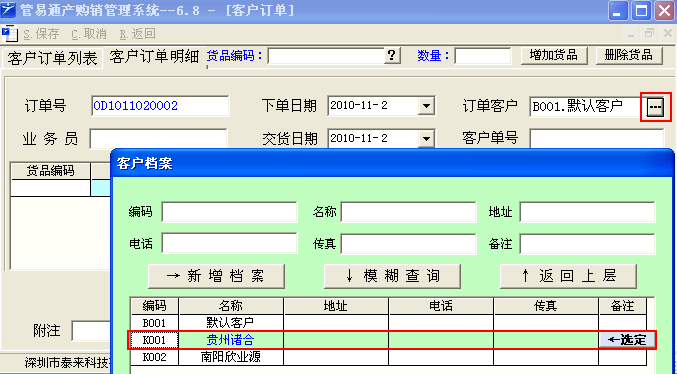677x374 pixels.
Task: Click ←选定 button on K001 row
Action: pyautogui.click(x=627, y=340)
